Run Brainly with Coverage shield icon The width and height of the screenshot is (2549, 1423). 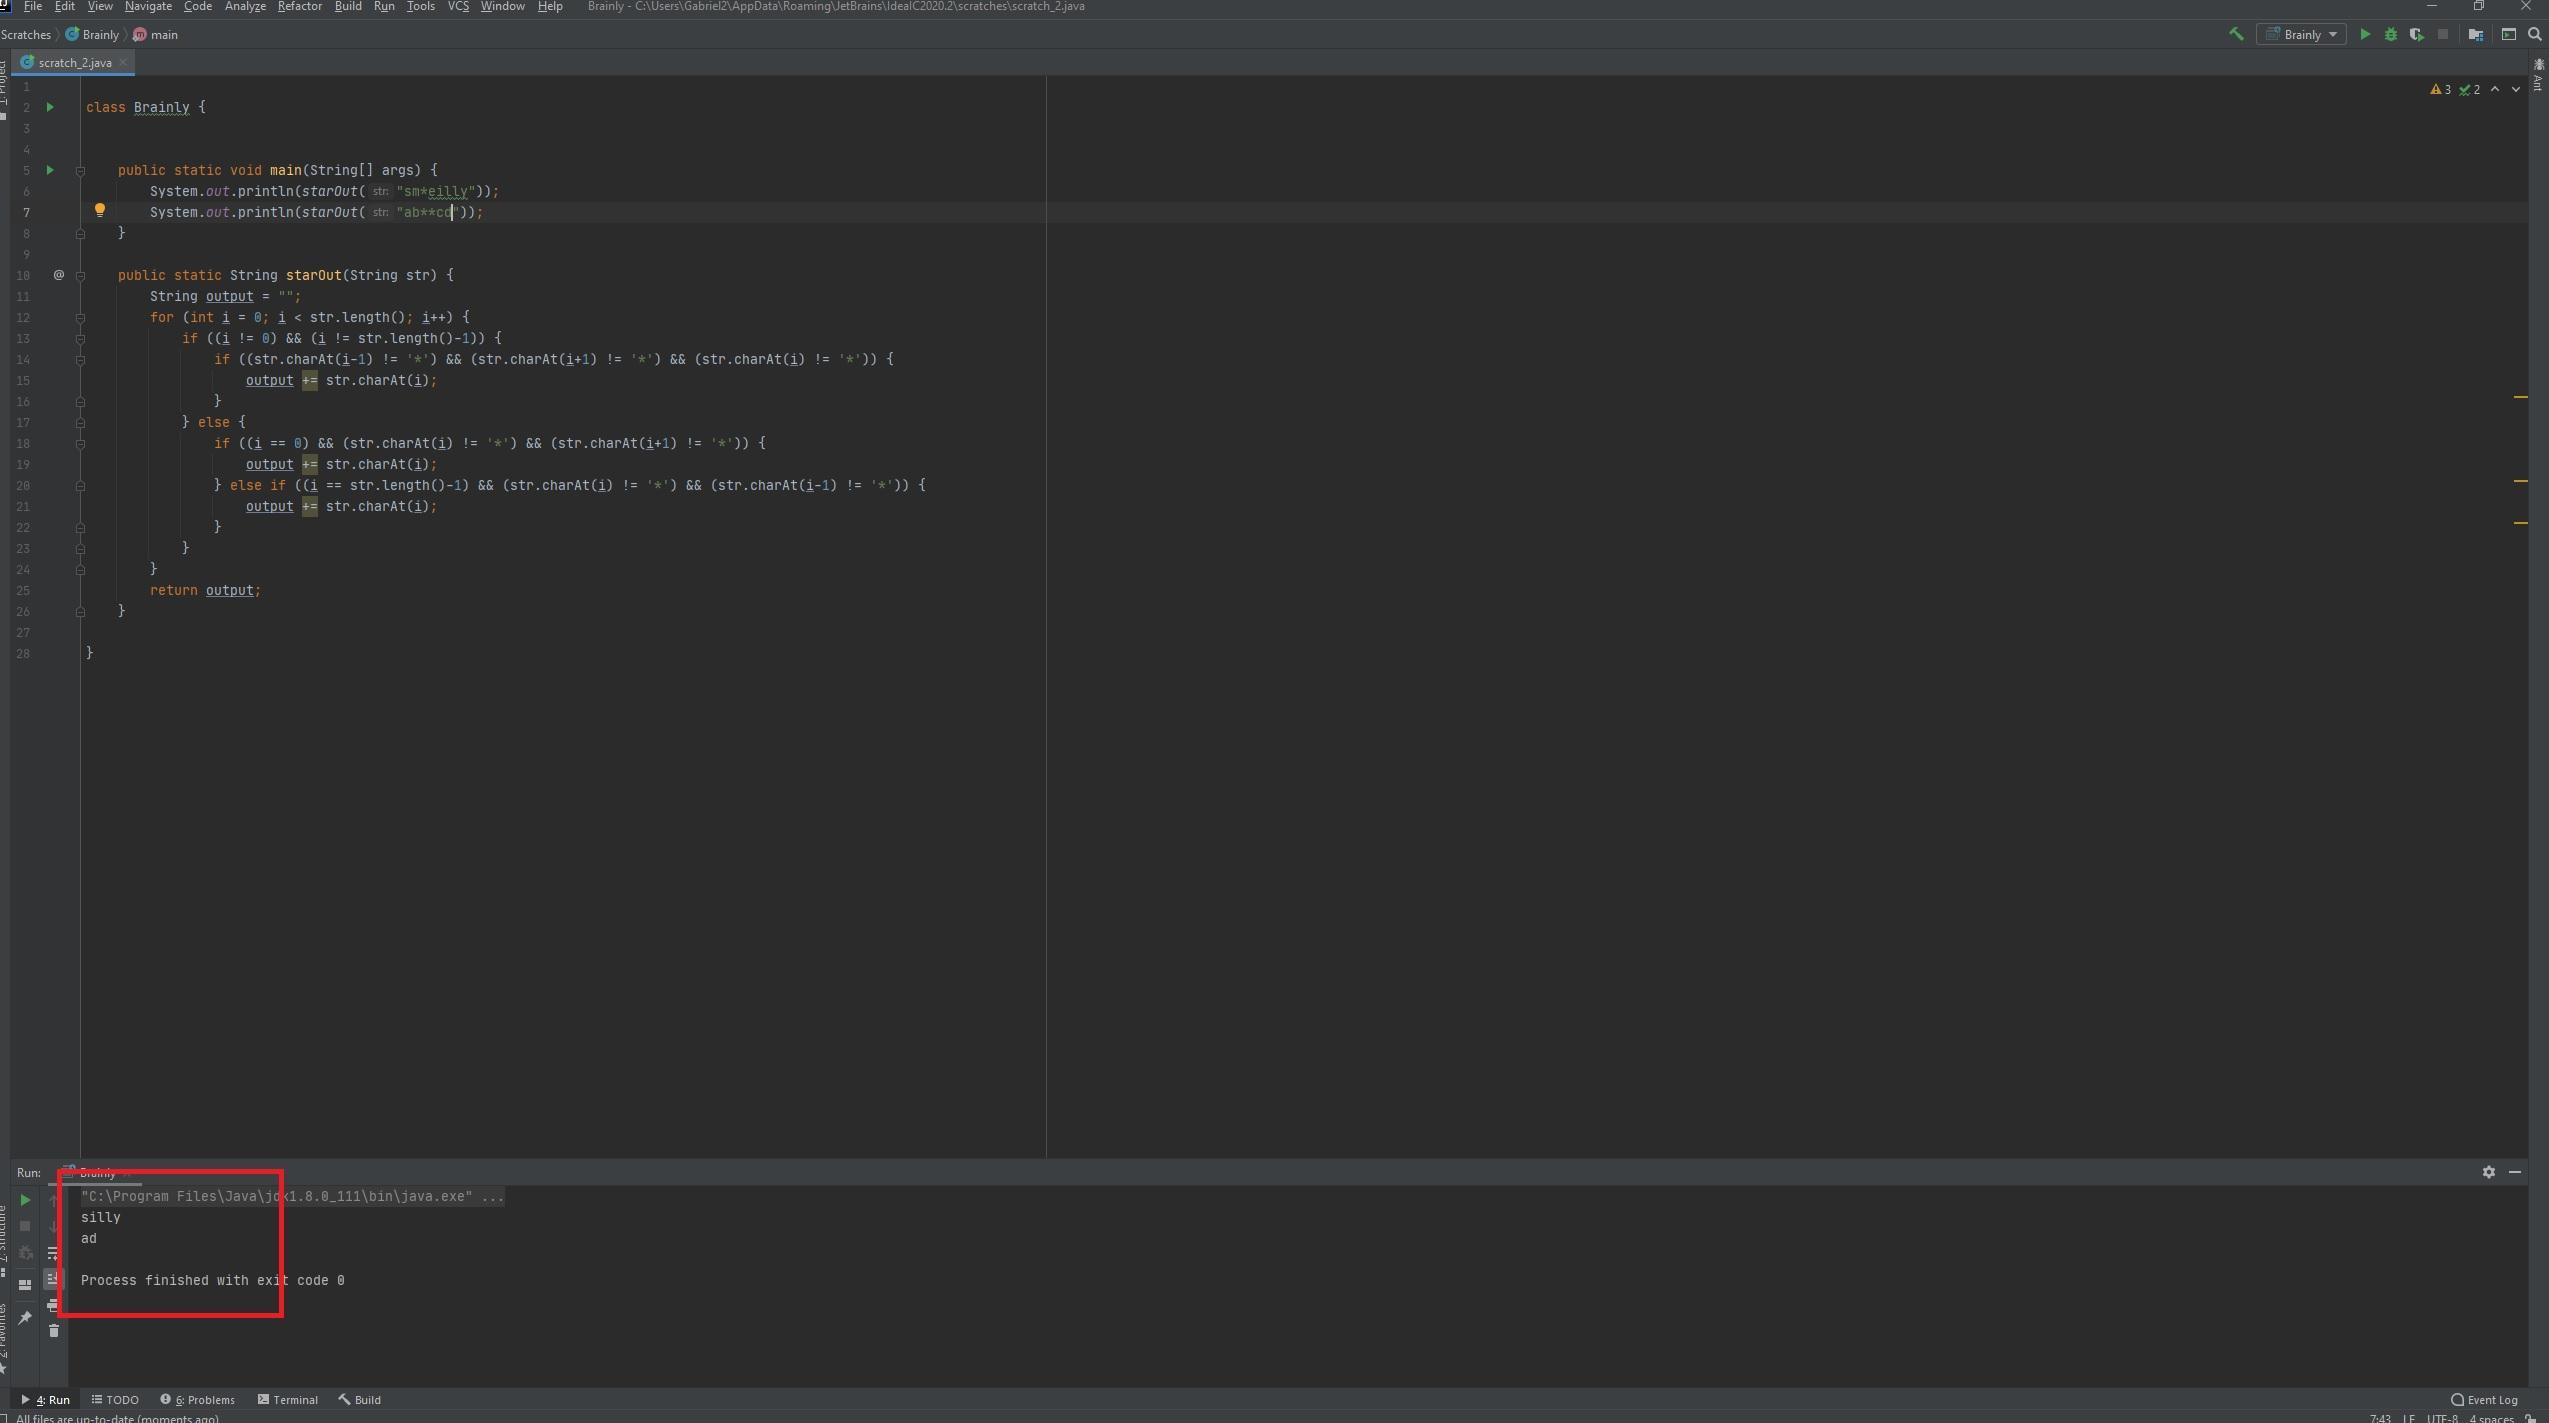(x=2417, y=34)
